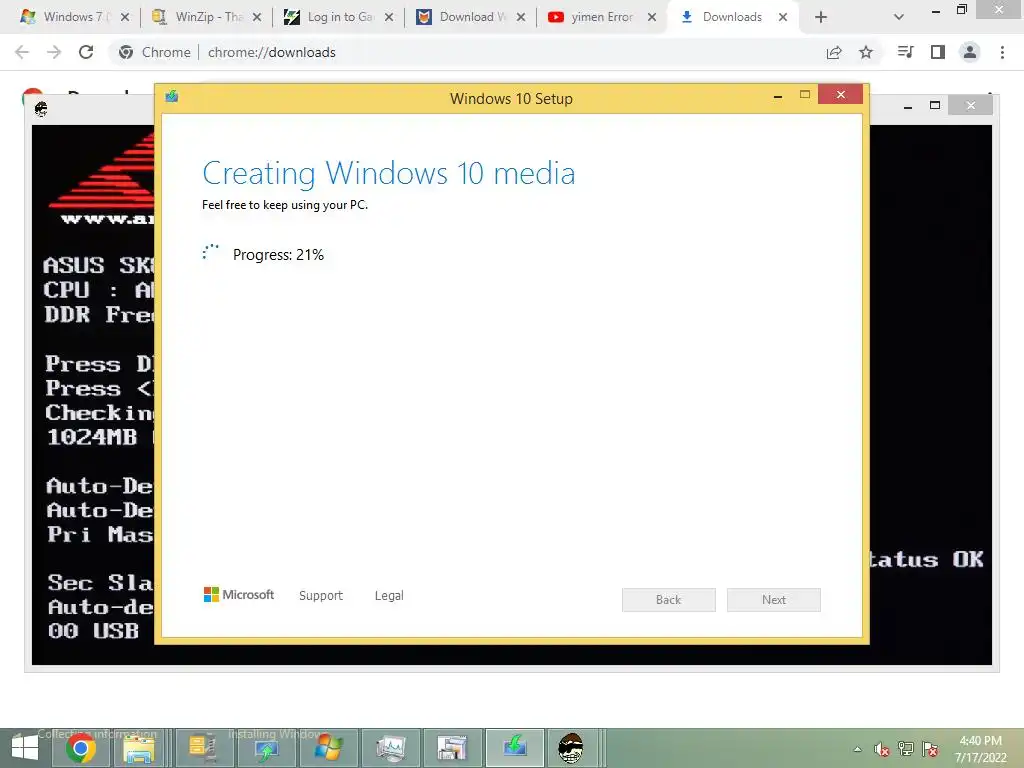Click the Back button in Windows 10 Setup
The image size is (1024, 768).
pos(669,600)
